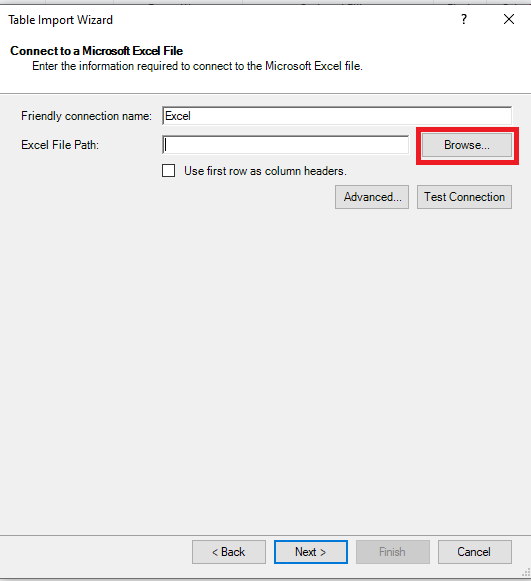The height and width of the screenshot is (581, 531).
Task: Cancel the import wizard
Action: 475,552
